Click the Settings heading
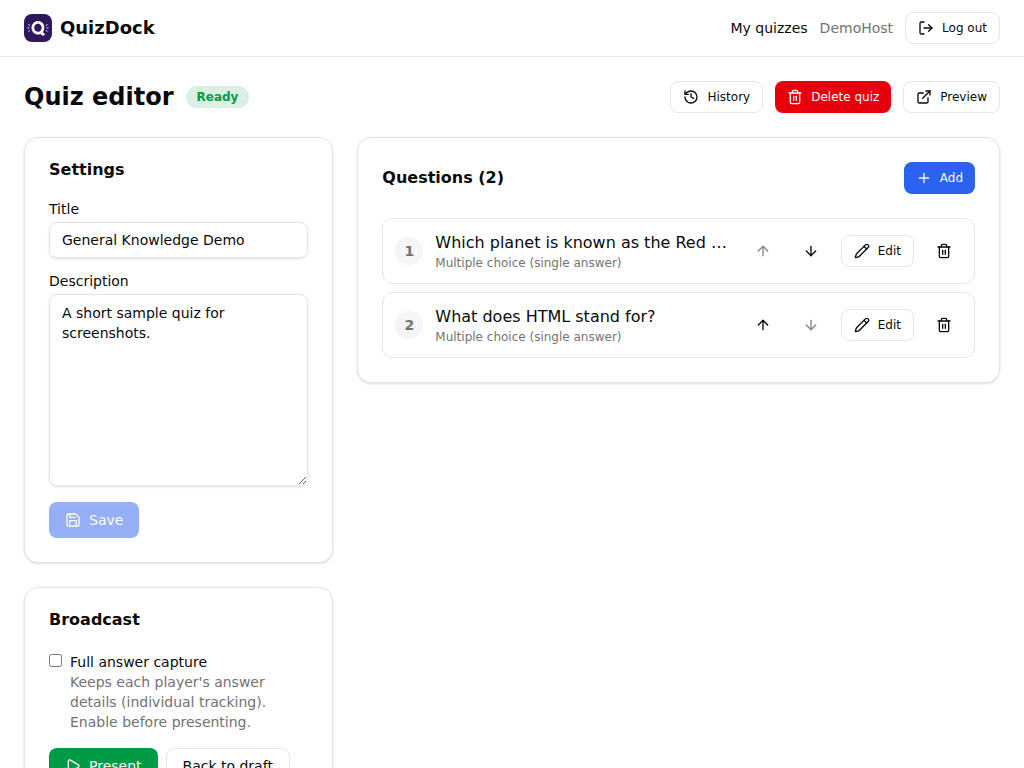 87,169
